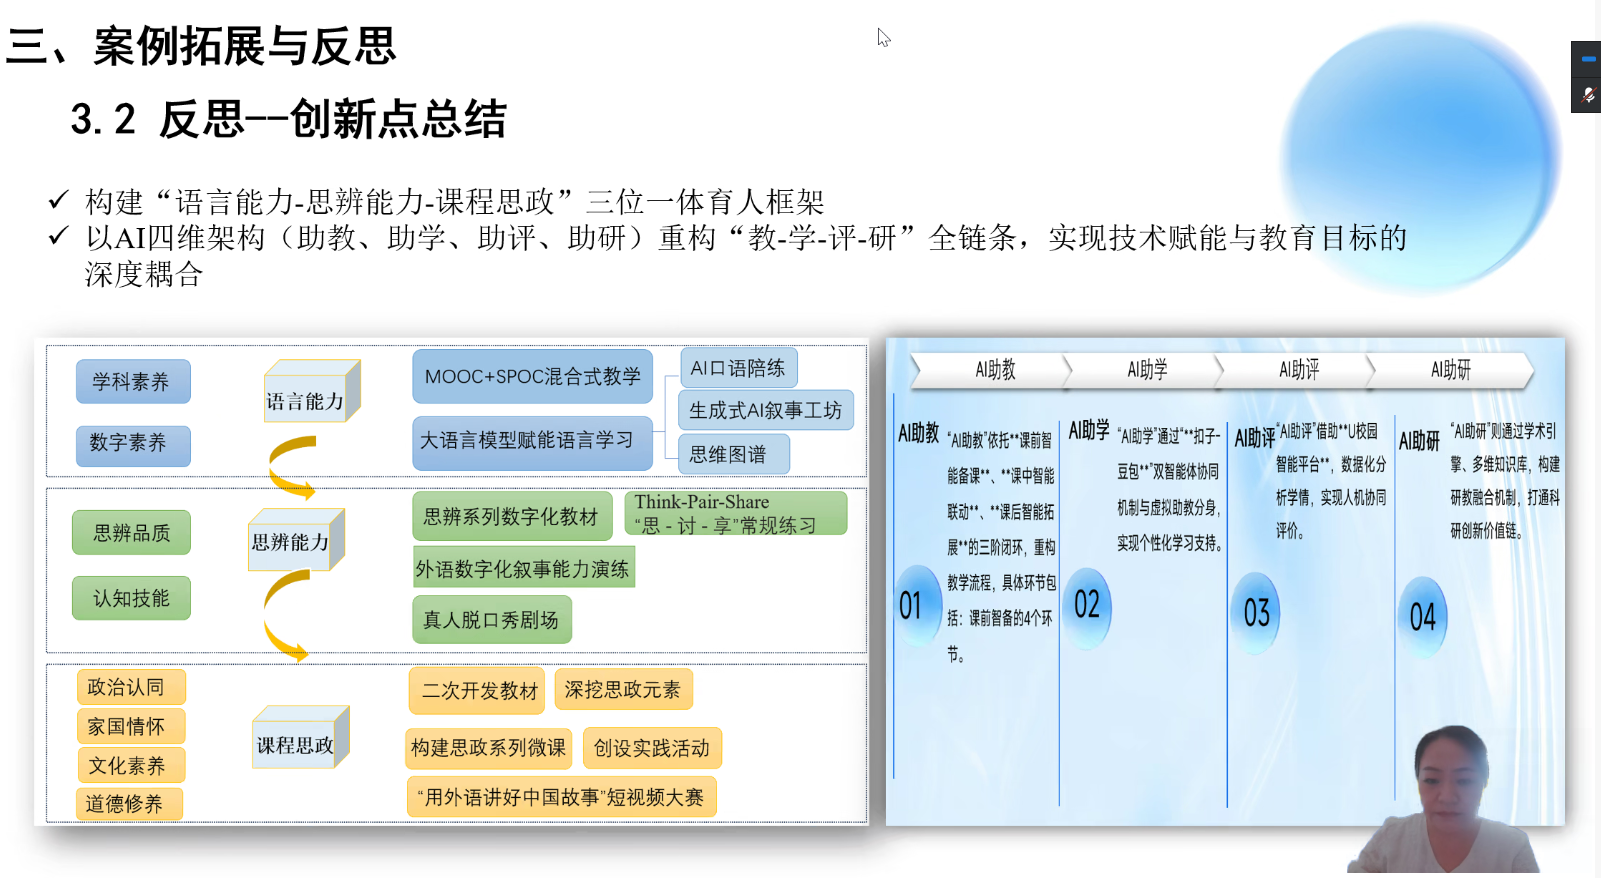Click the 深挖思政元素 box
This screenshot has width=1601, height=878.
(623, 689)
